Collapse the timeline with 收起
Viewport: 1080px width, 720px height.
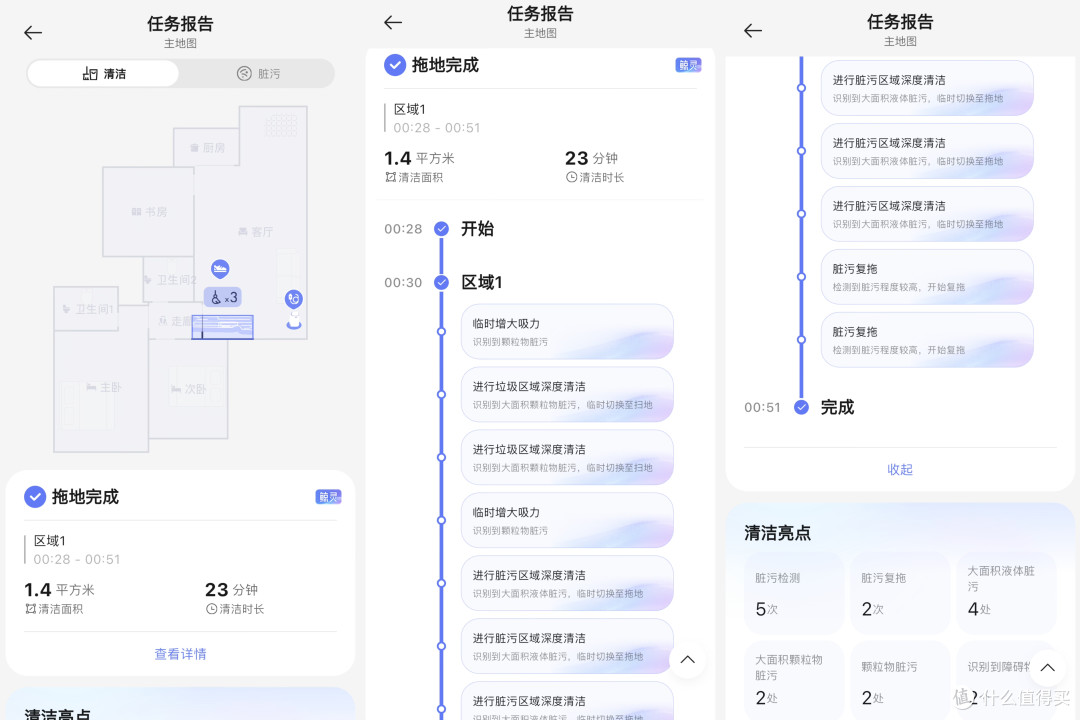[x=900, y=469]
